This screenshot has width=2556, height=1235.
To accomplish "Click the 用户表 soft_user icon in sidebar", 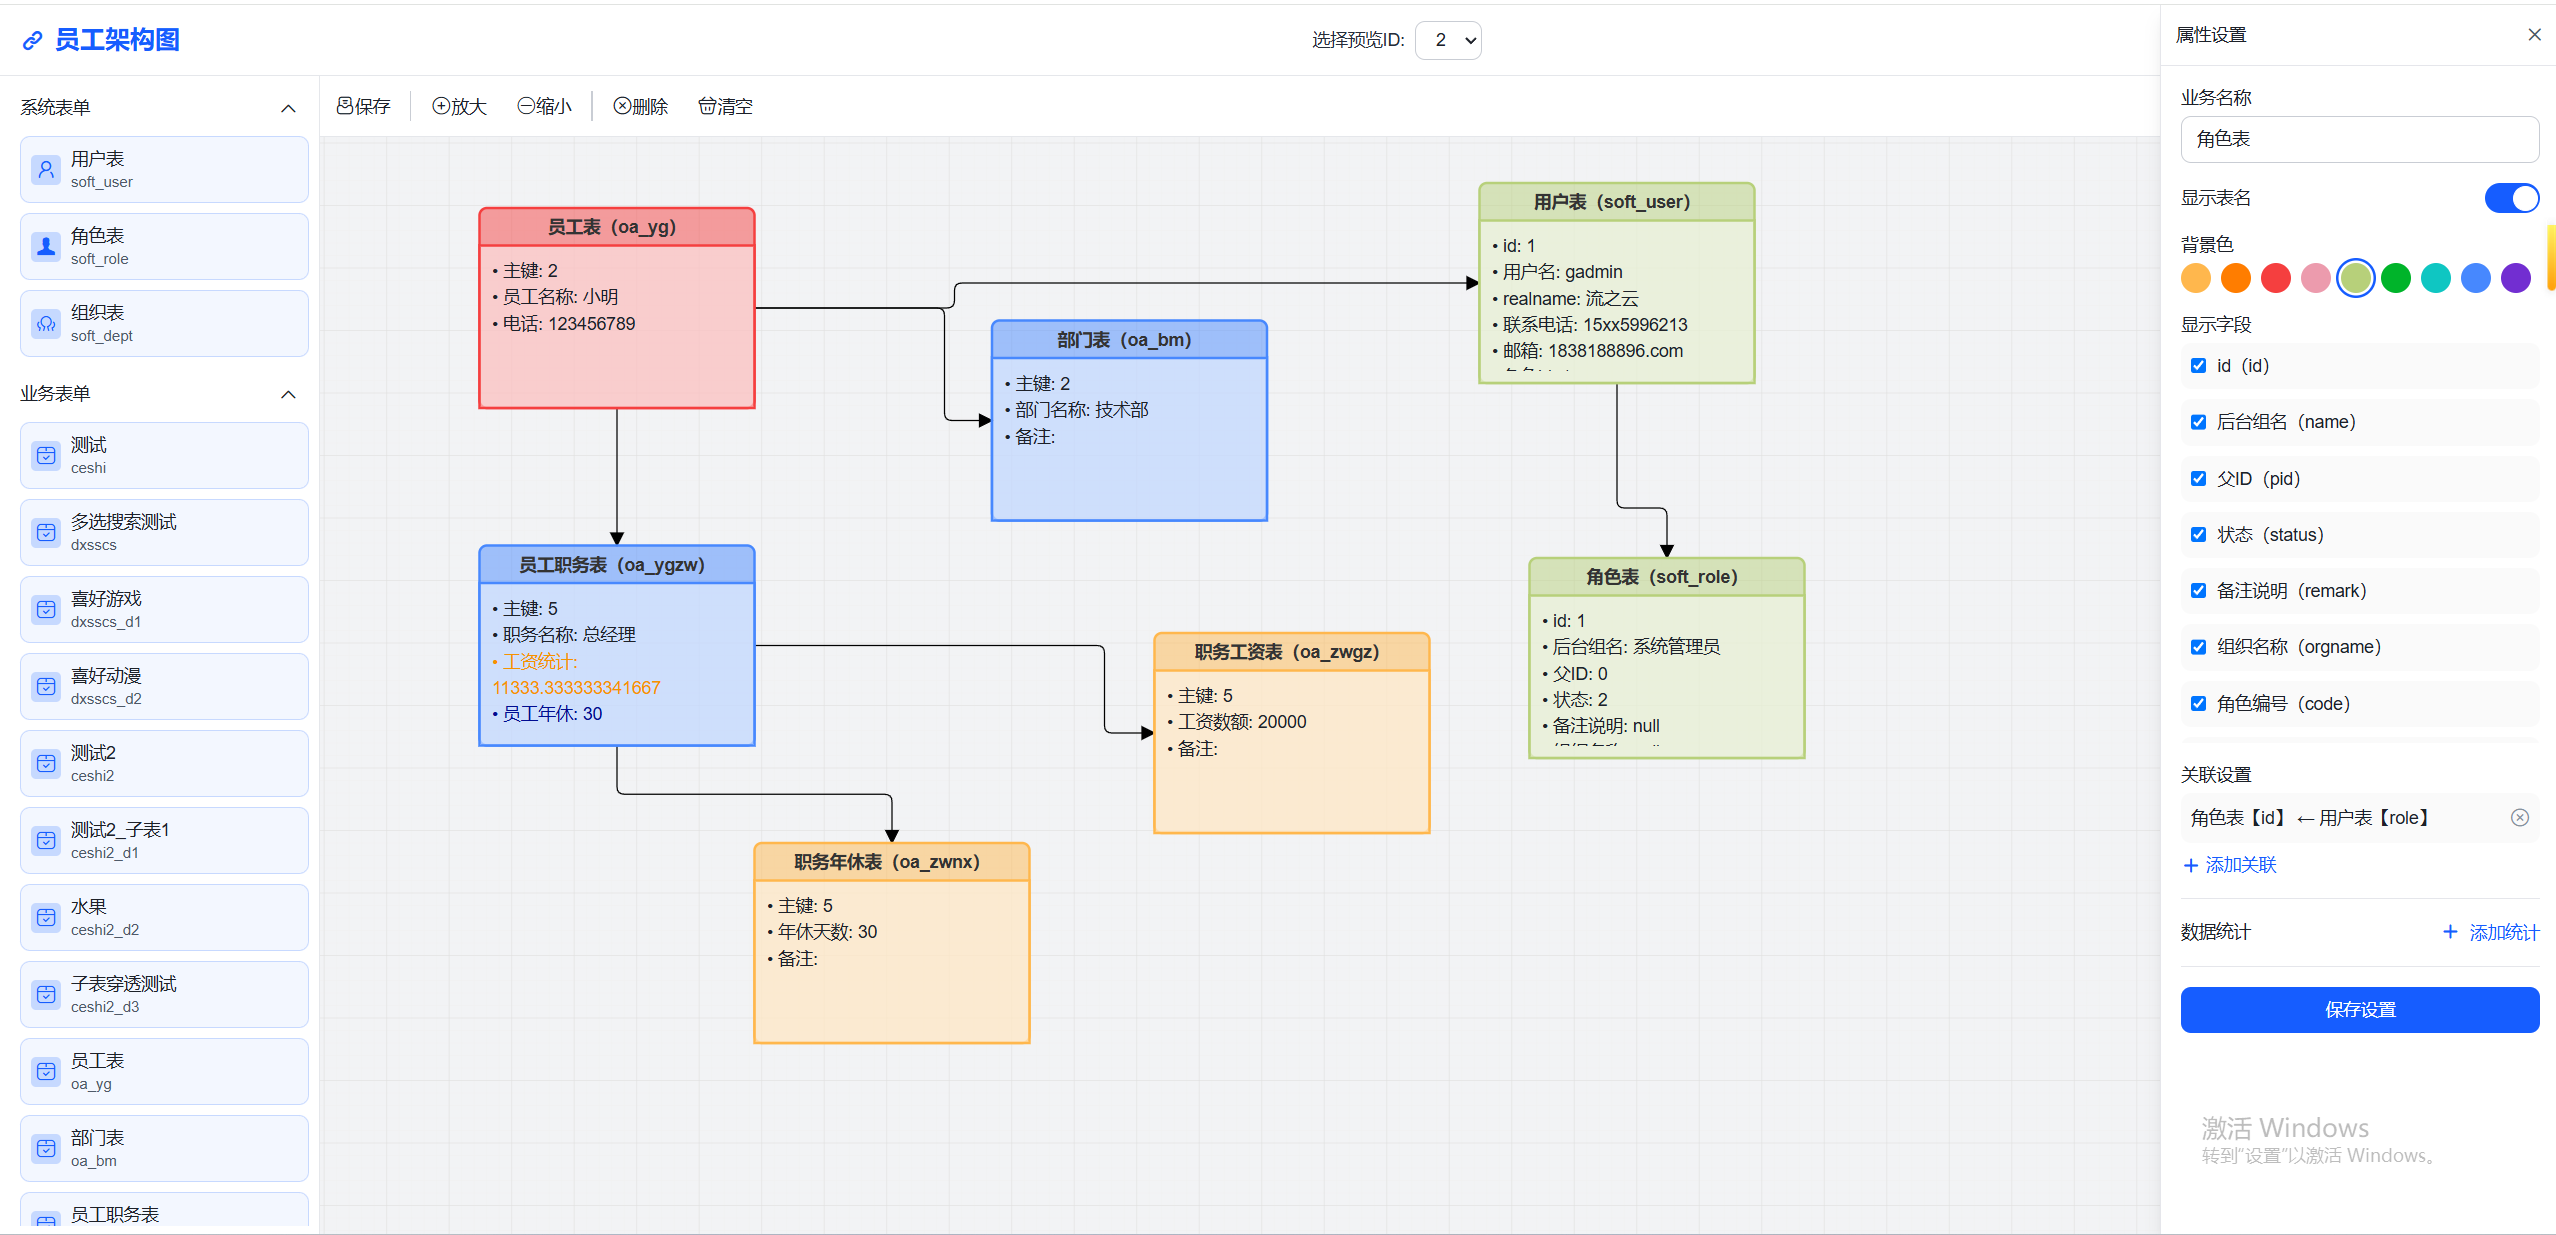I will point(46,170).
